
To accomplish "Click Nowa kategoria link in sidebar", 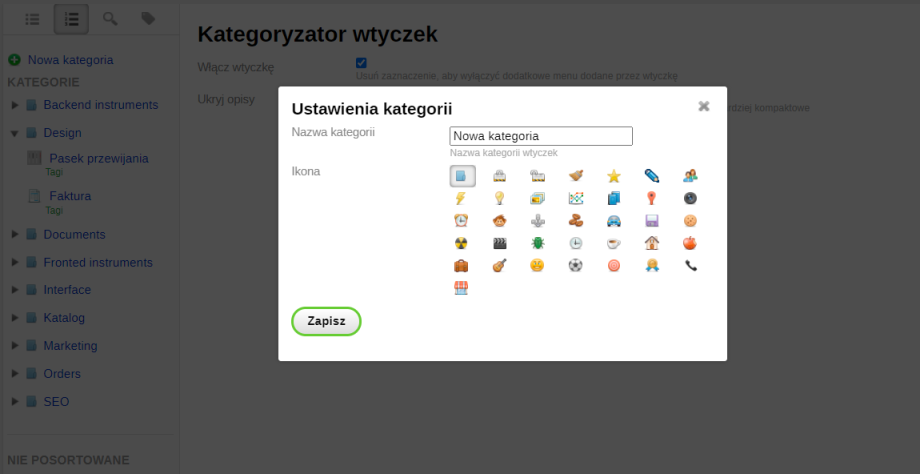I will [x=70, y=60].
